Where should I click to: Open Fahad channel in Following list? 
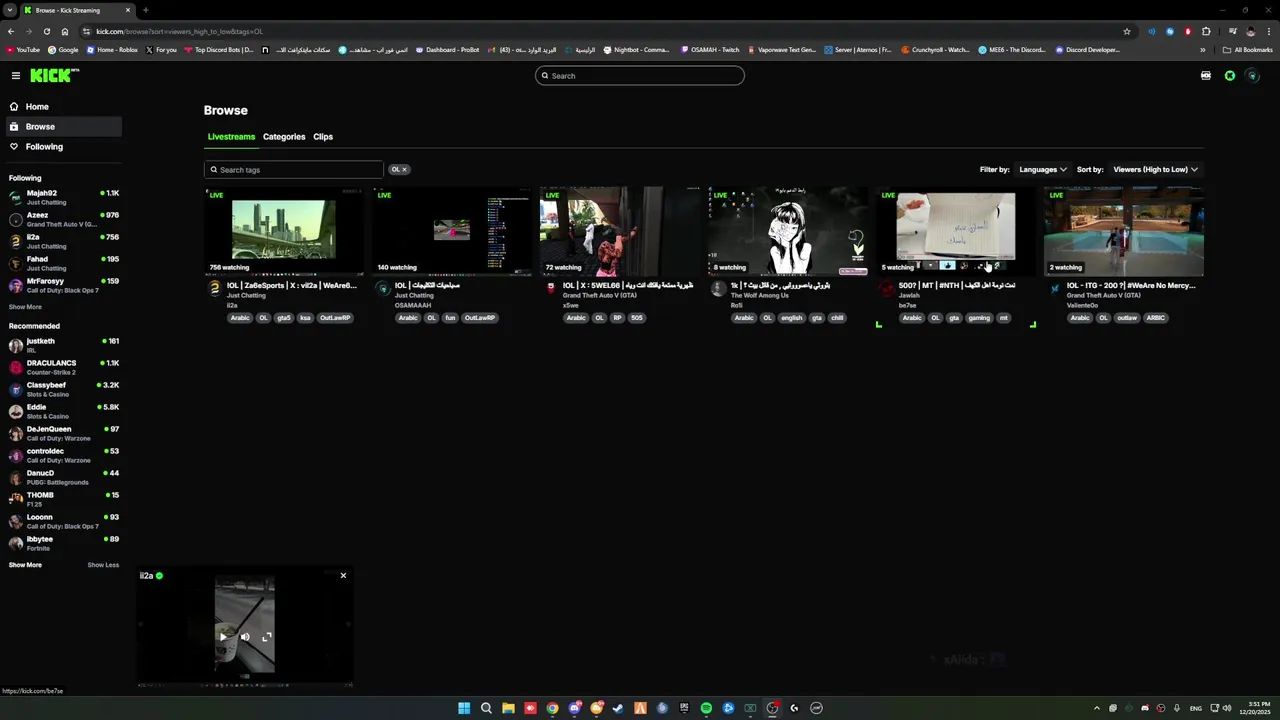[x=64, y=263]
